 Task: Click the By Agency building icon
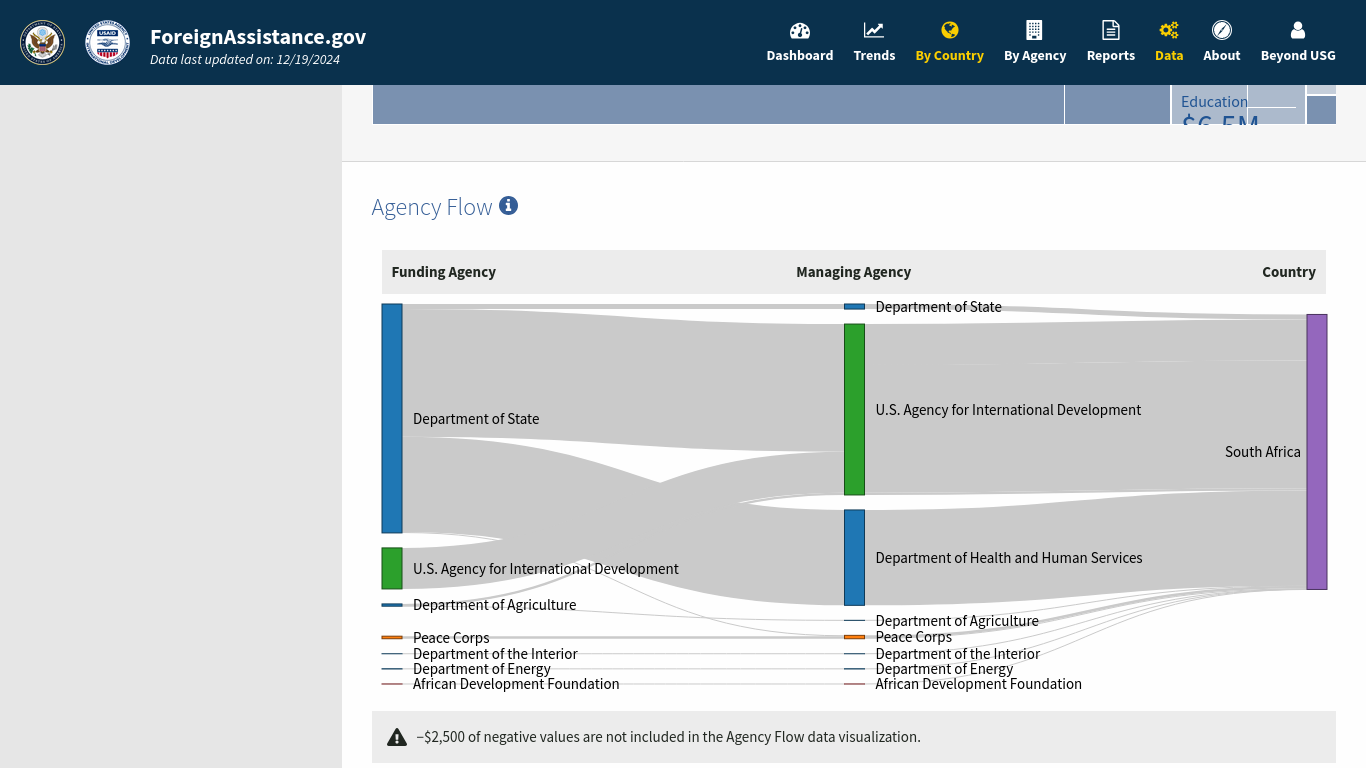[x=1035, y=30]
